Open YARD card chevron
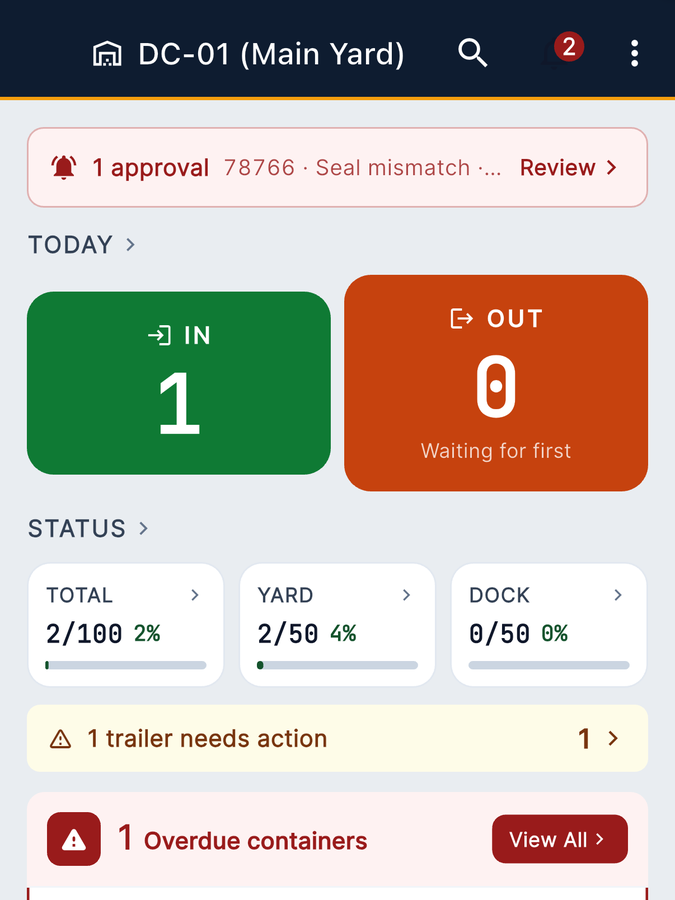Viewport: 675px width, 900px height. coord(406,595)
